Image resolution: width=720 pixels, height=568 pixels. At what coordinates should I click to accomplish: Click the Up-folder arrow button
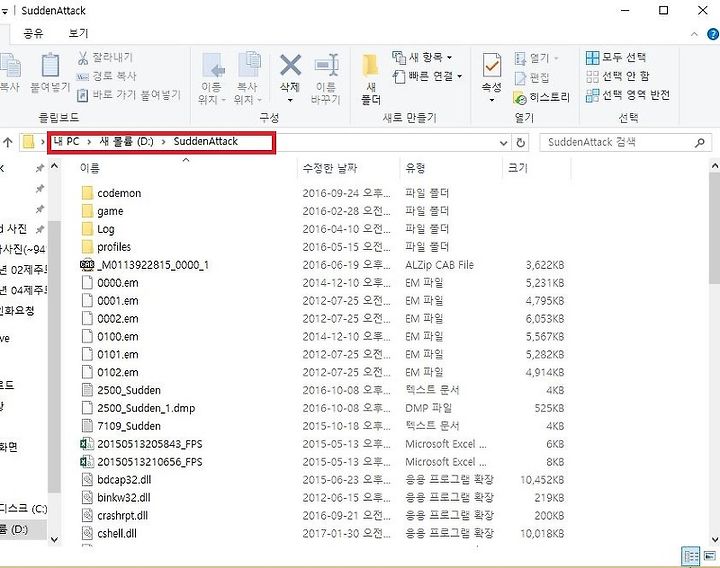pos(8,142)
